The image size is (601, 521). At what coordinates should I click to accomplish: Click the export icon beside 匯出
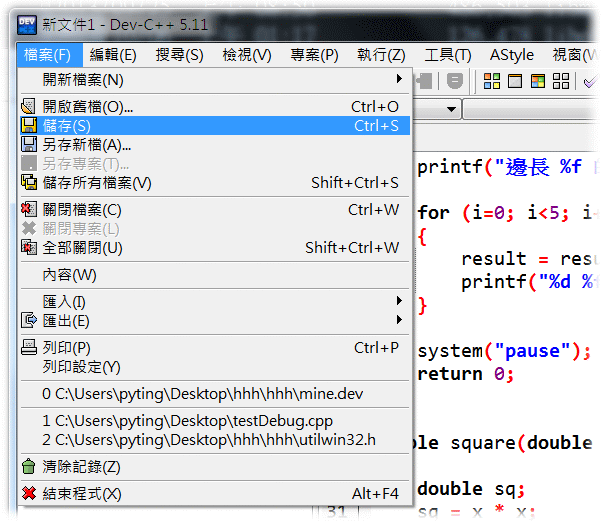29,320
